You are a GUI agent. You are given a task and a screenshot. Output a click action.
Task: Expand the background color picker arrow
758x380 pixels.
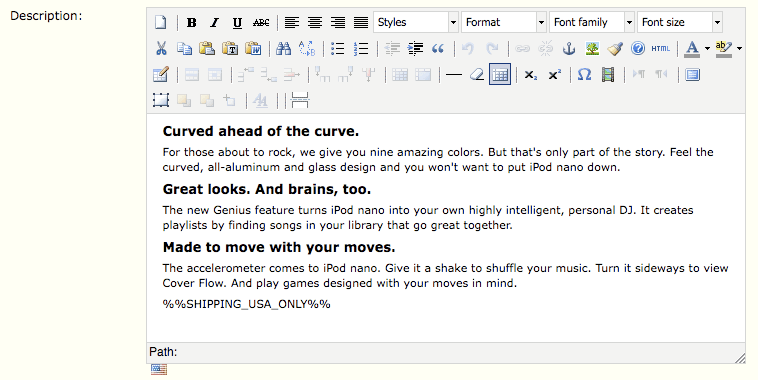pos(739,48)
